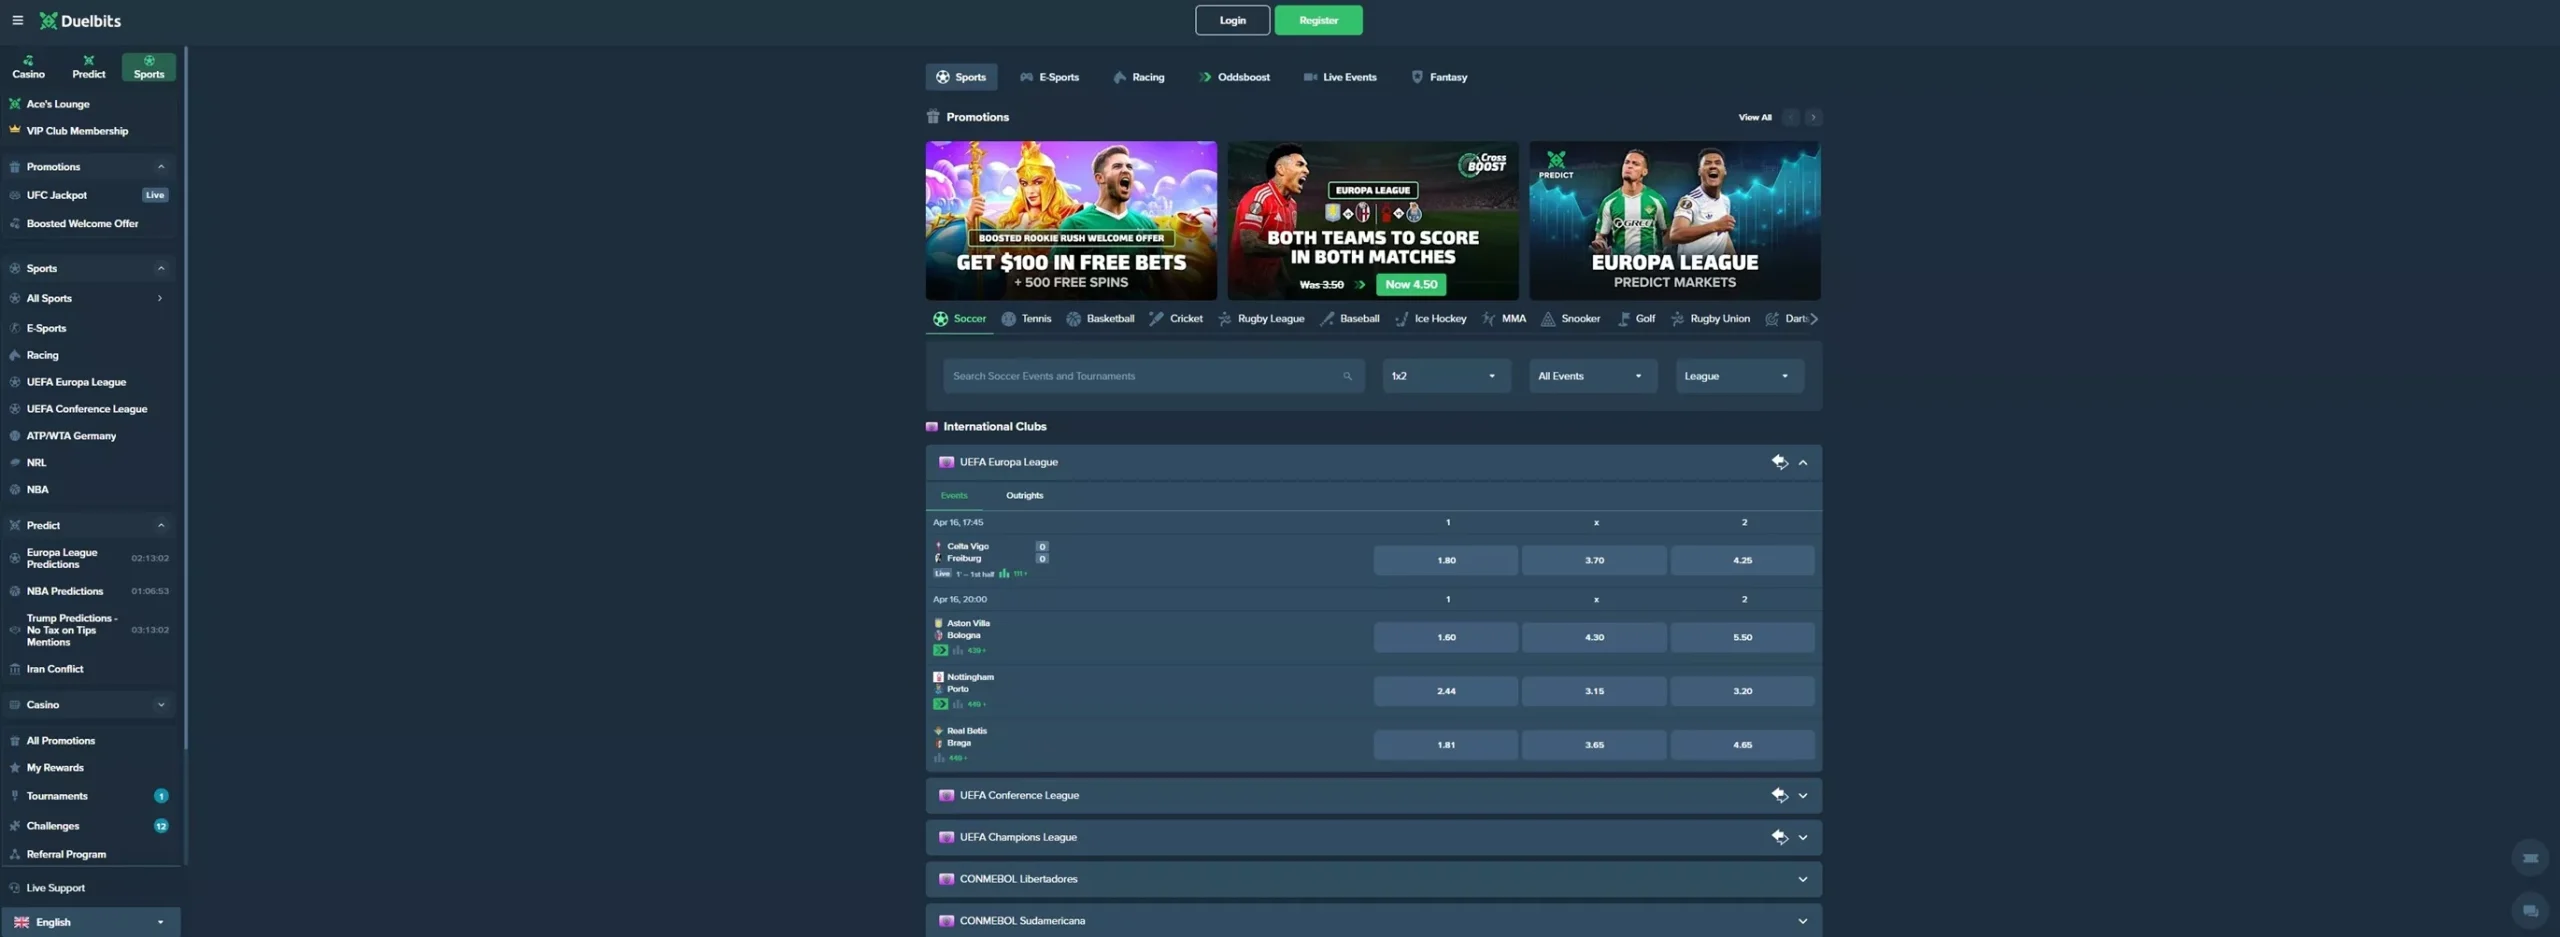
Task: Open the All Events dropdown
Action: click(x=1592, y=376)
